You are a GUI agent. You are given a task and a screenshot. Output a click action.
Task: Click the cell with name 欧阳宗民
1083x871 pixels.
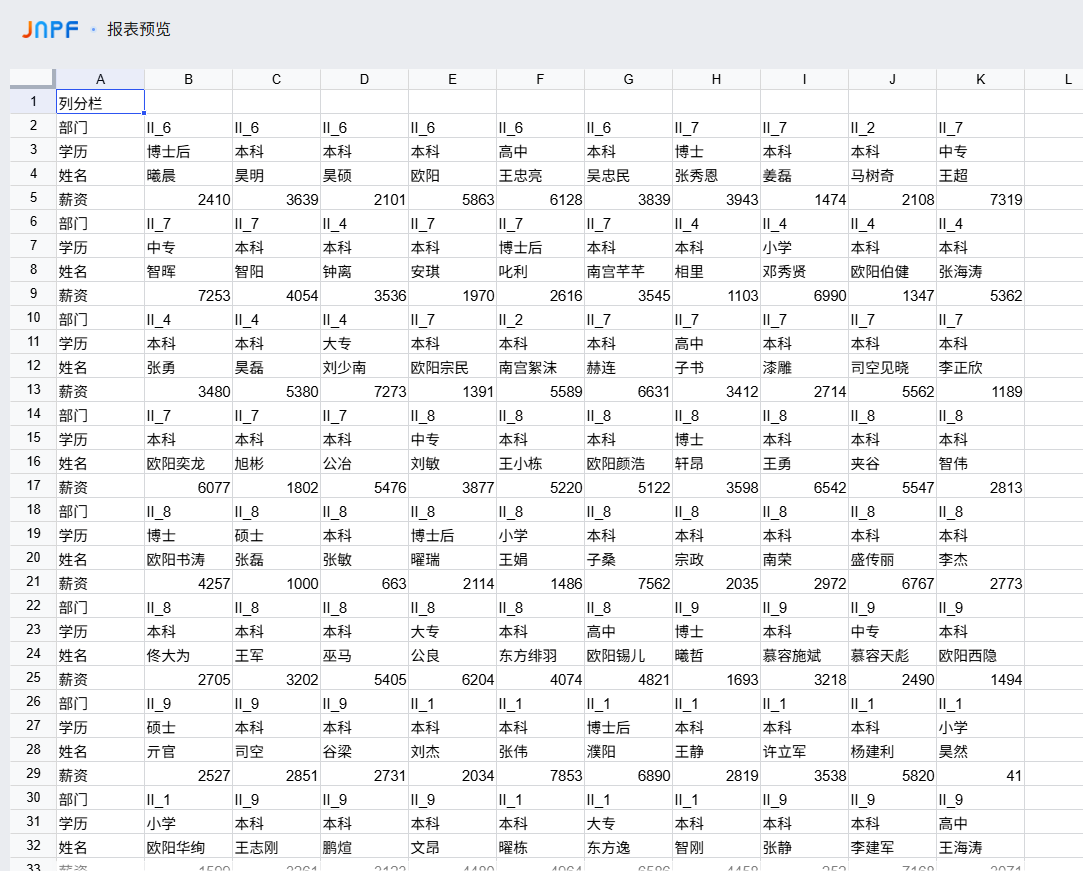452,367
